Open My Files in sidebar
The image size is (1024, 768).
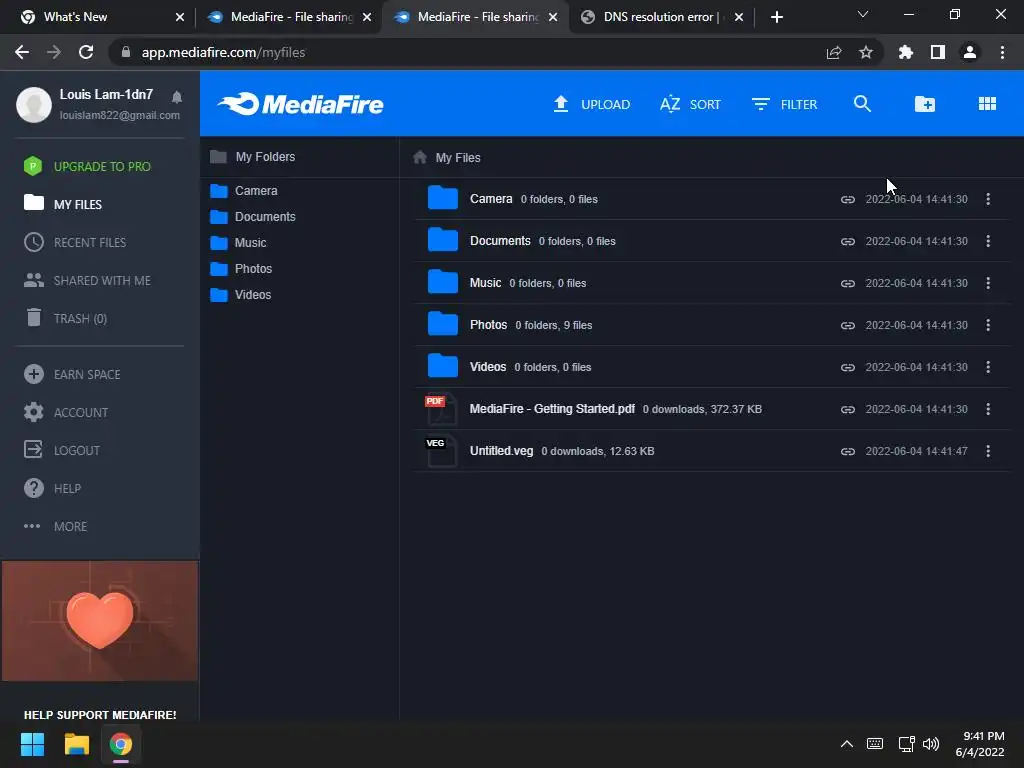coord(63,204)
